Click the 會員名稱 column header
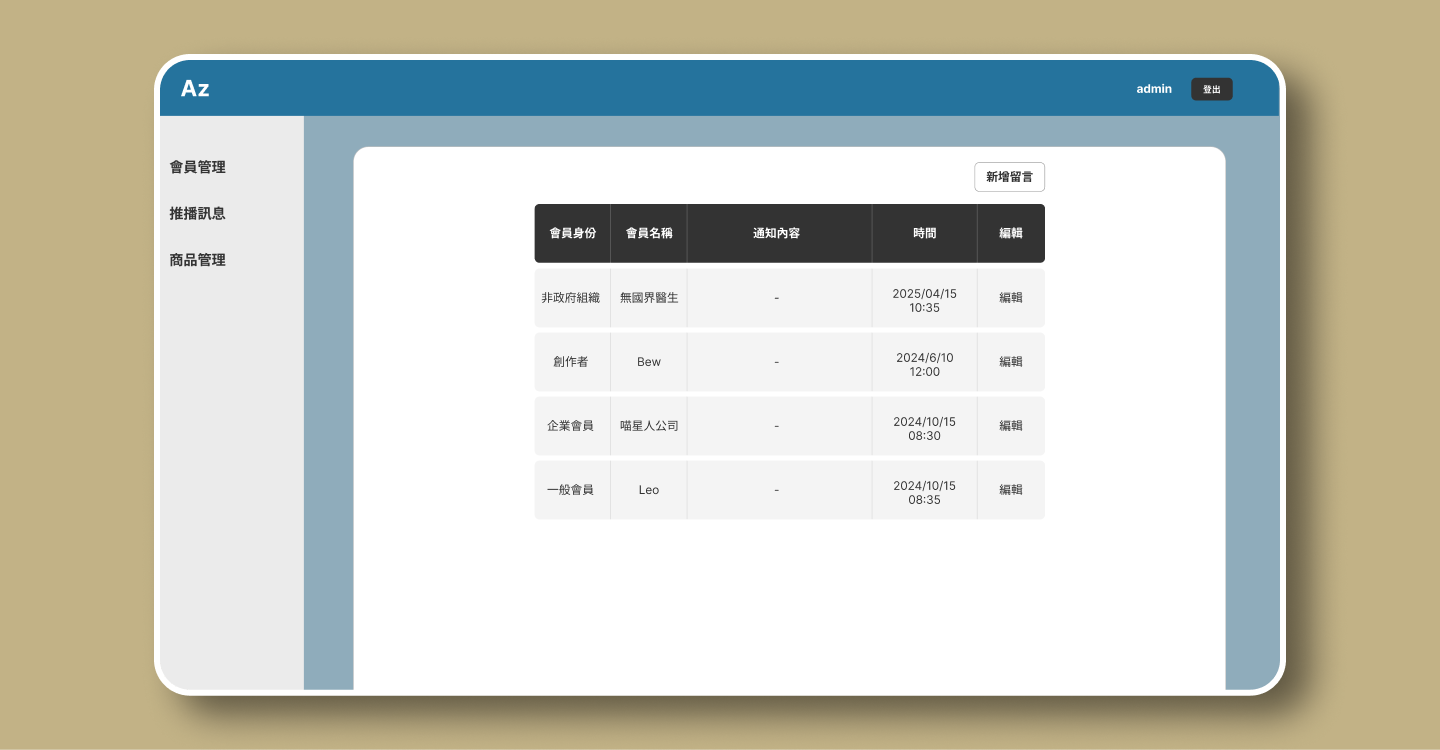The width and height of the screenshot is (1440, 750). [x=649, y=233]
